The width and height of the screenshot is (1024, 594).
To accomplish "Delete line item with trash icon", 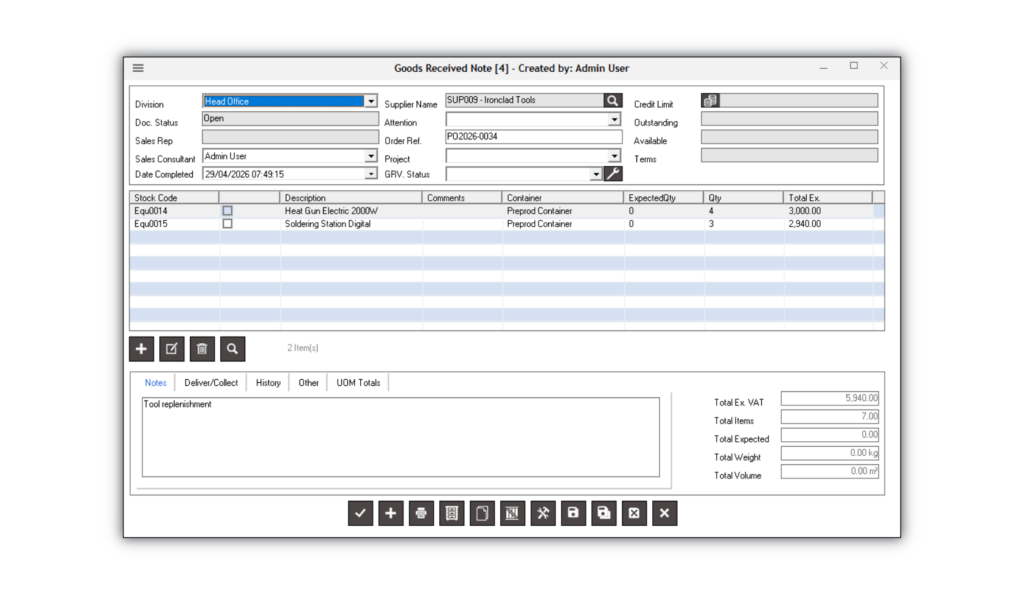I will (202, 349).
